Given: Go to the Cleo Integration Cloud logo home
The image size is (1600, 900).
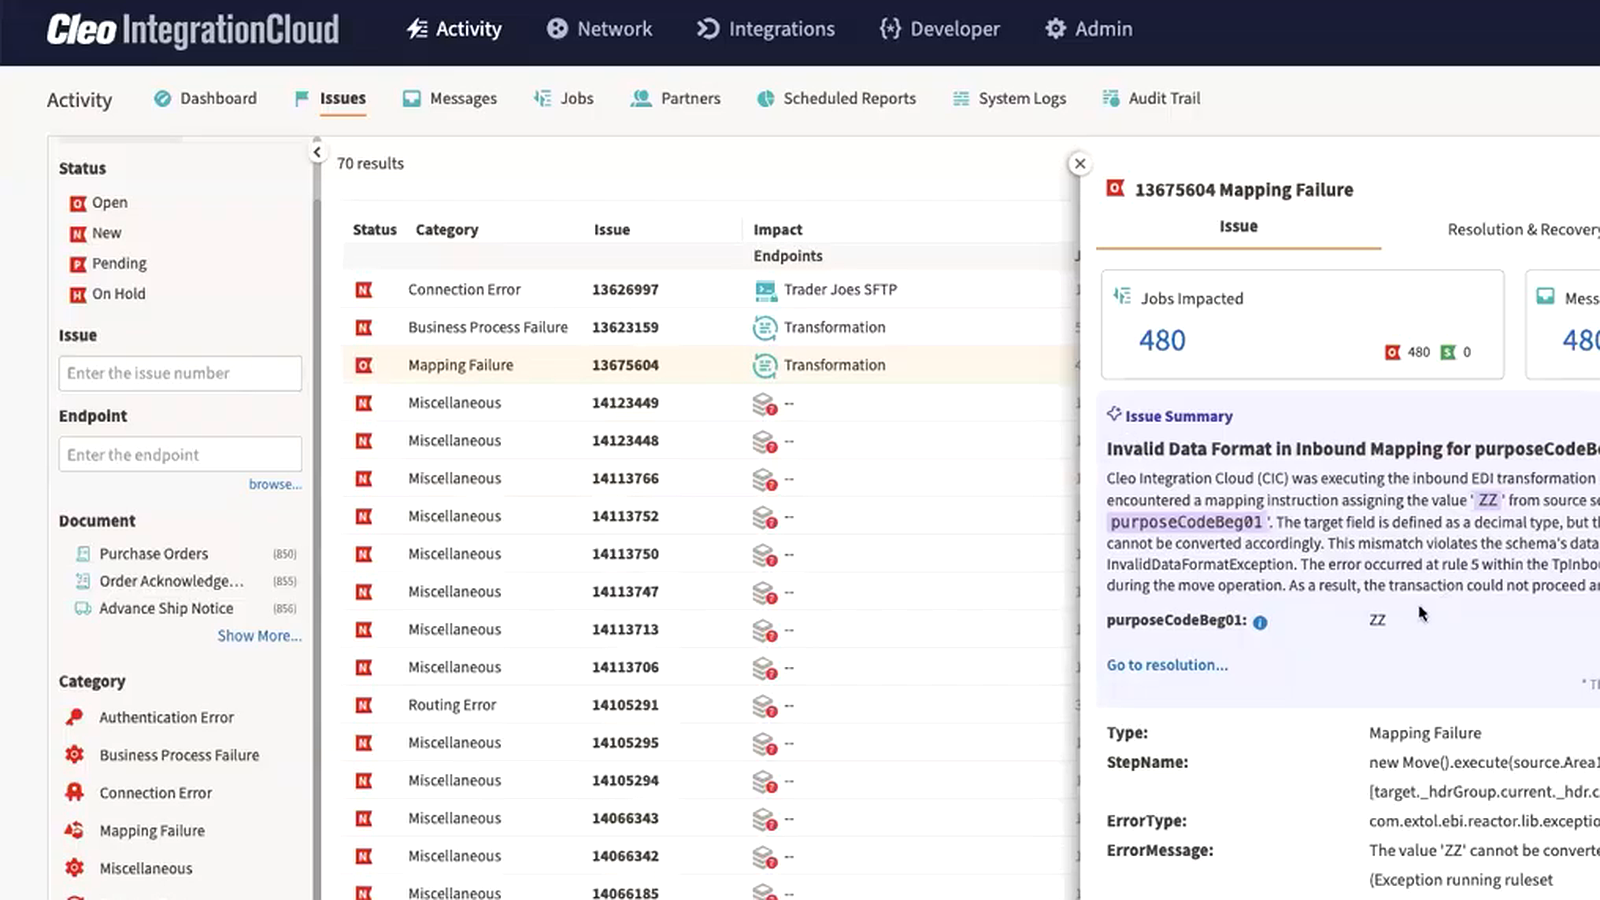Looking at the screenshot, I should click(x=193, y=30).
